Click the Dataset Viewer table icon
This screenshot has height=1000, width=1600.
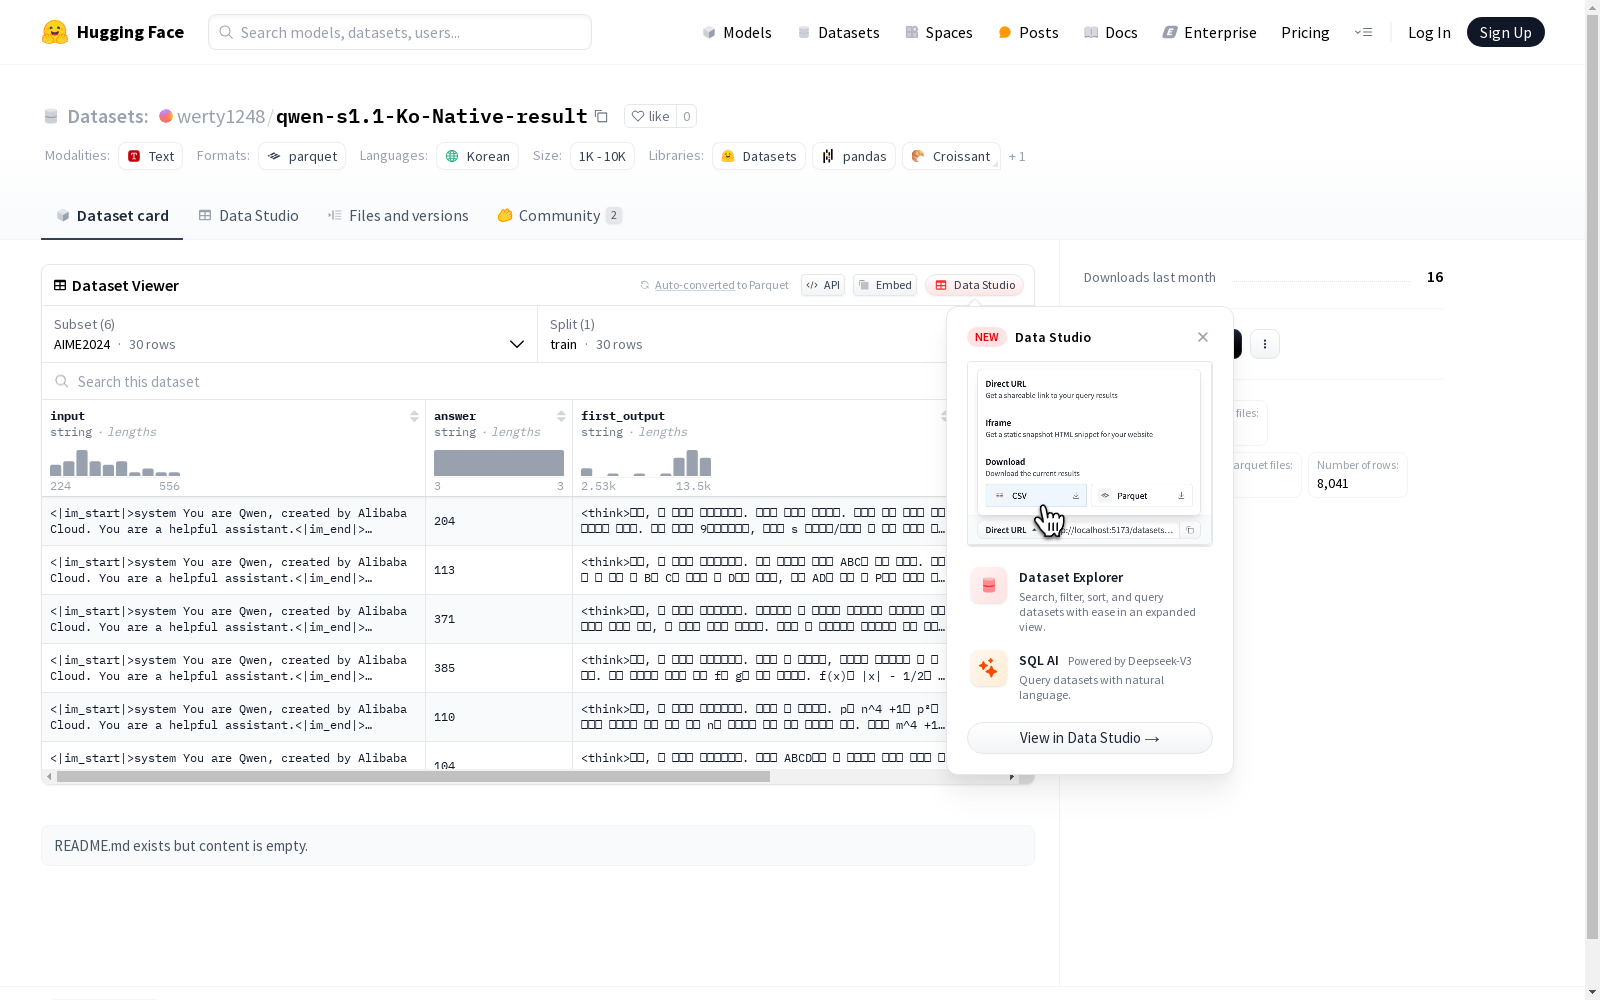point(60,285)
